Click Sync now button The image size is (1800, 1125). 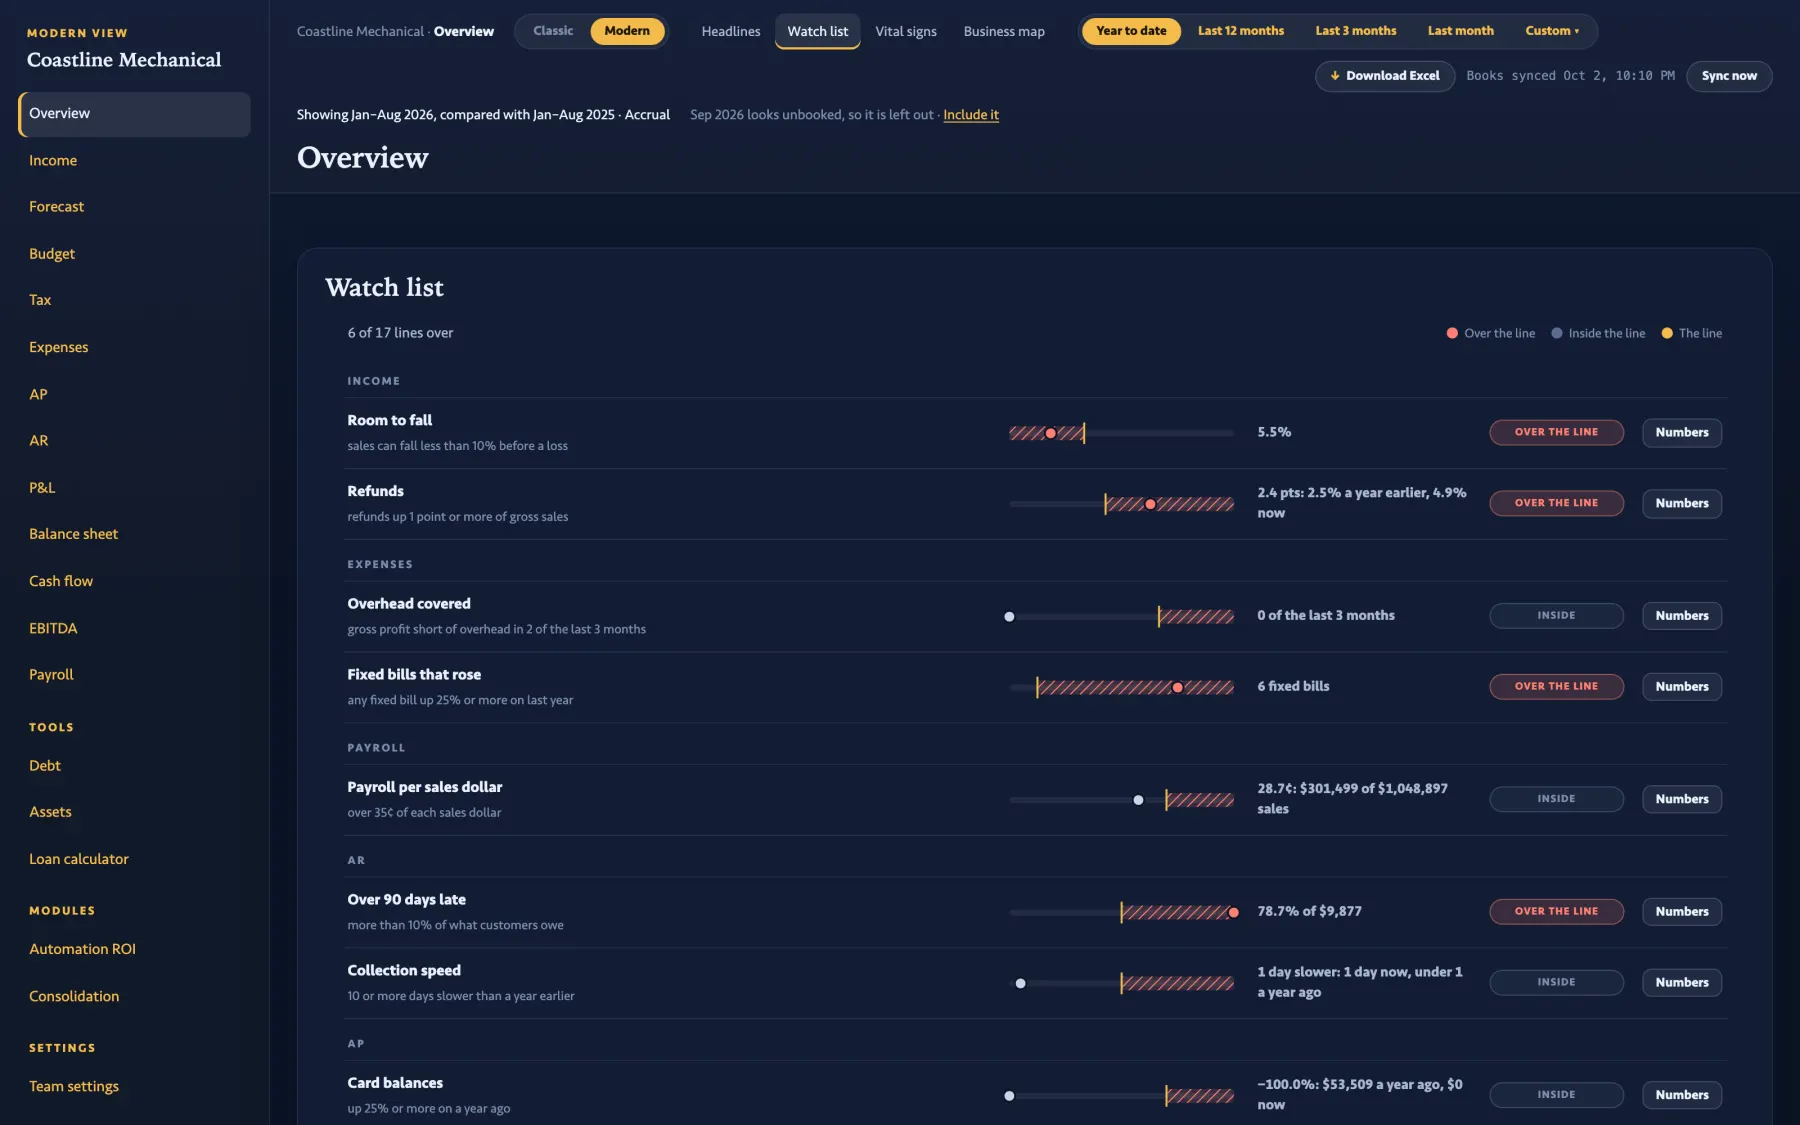coord(1729,76)
